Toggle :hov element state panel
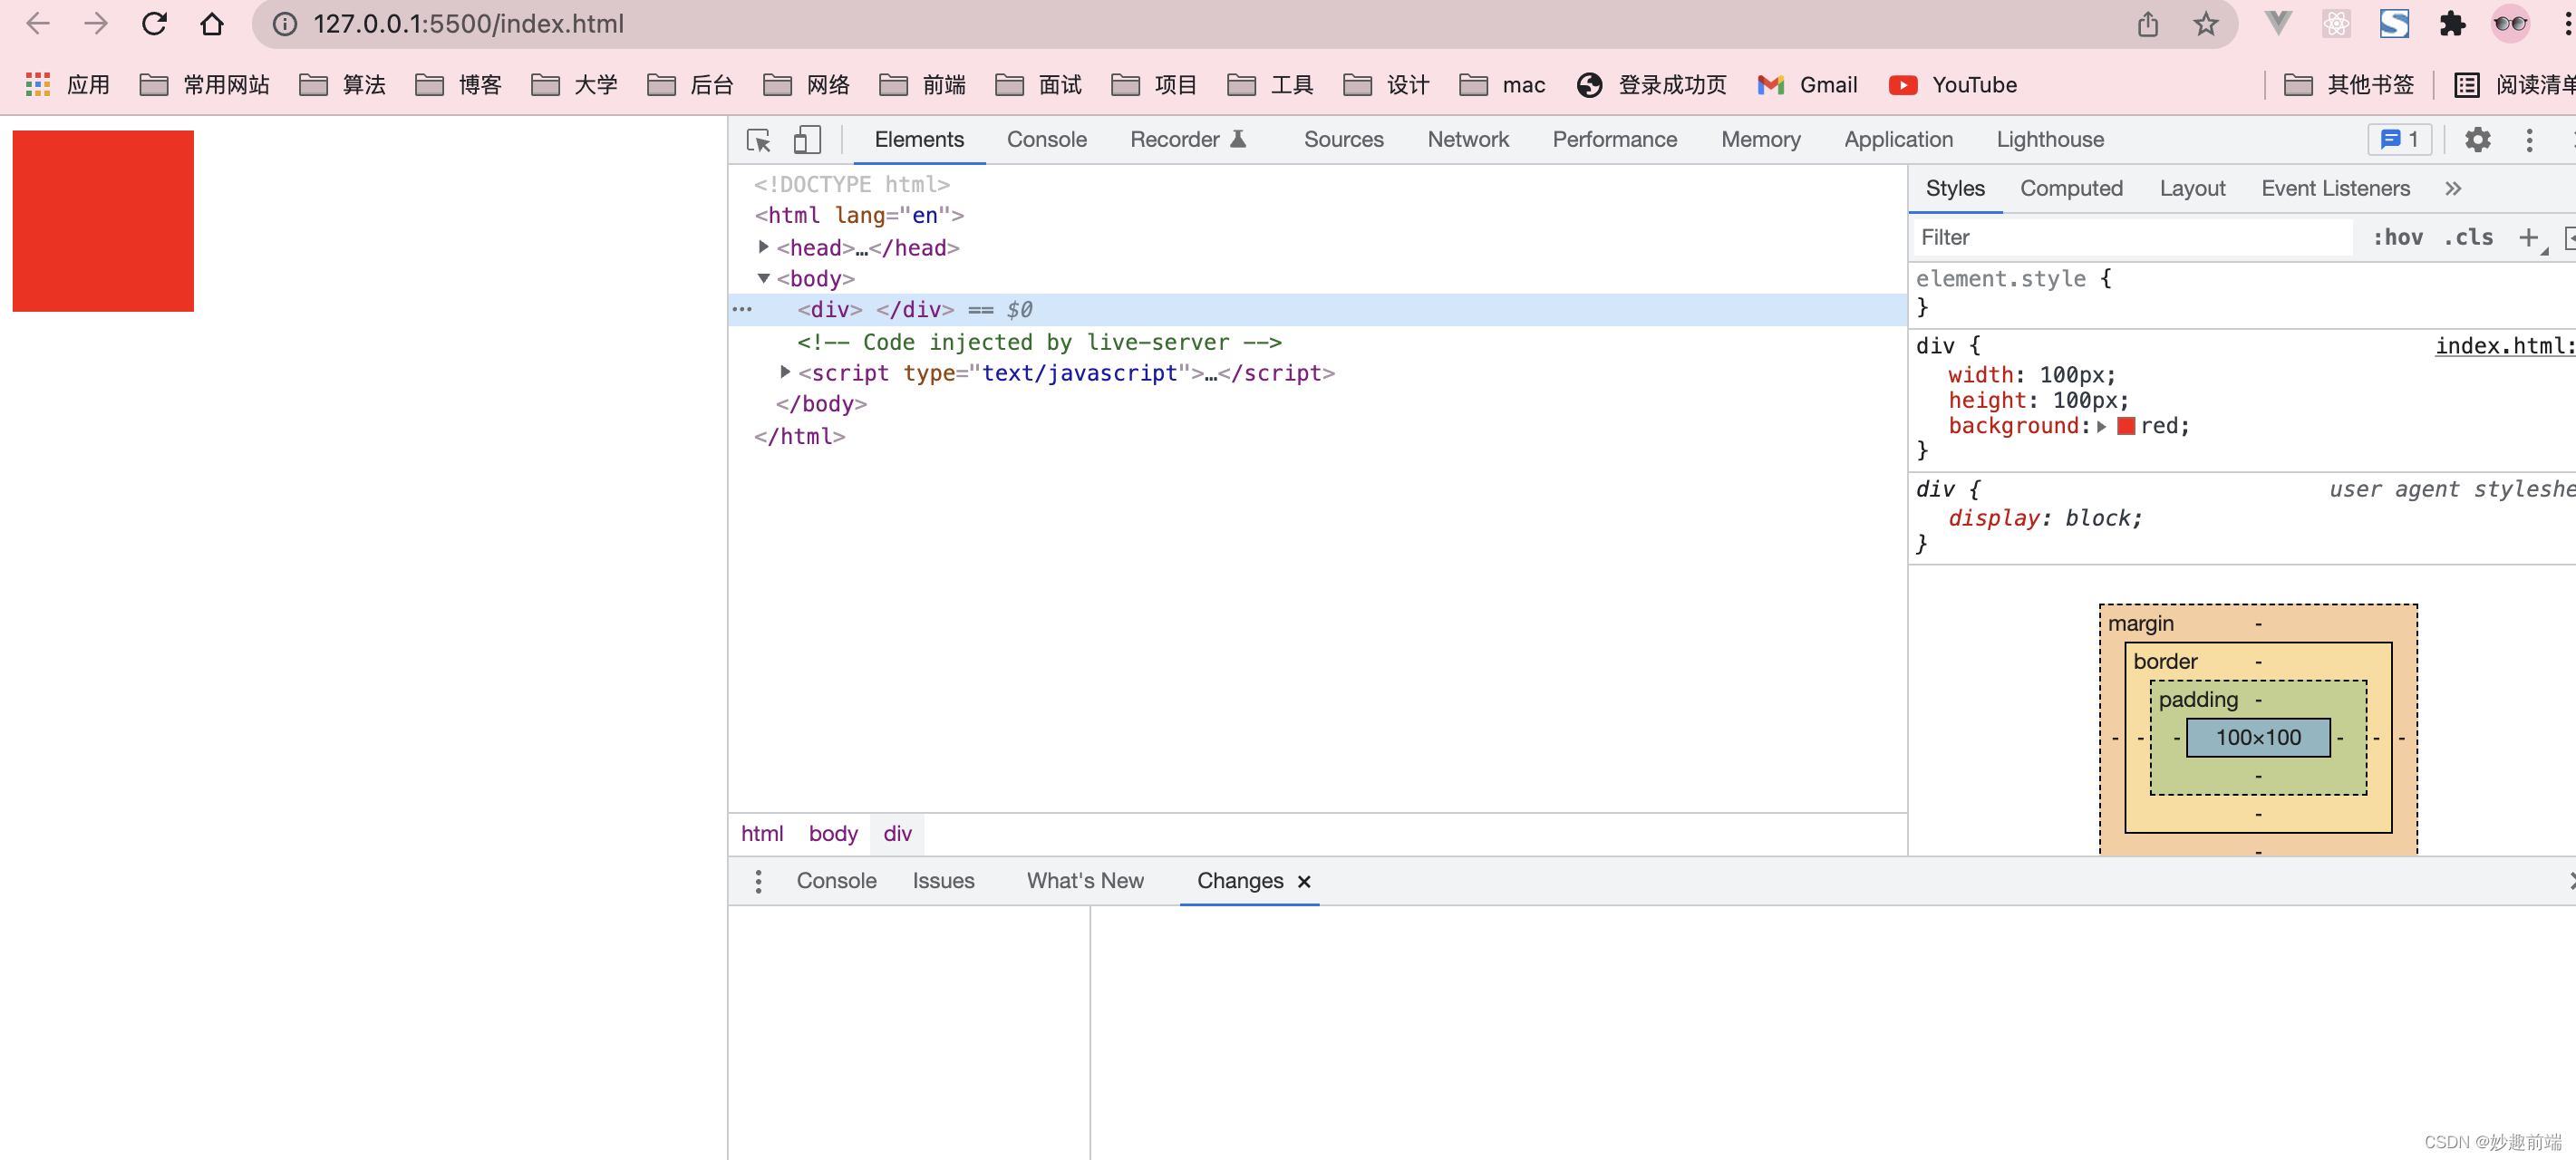Screen dimensions: 2576x1160 [x=2397, y=238]
